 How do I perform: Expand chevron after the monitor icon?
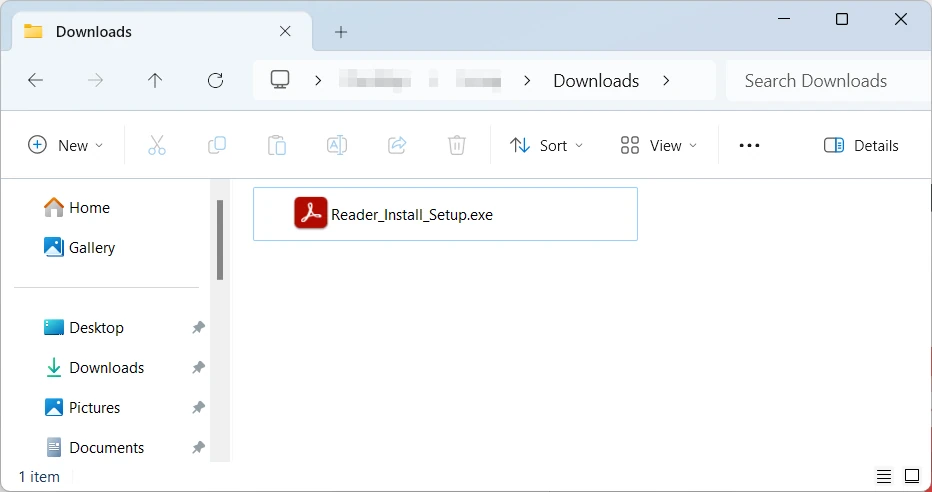pos(318,80)
